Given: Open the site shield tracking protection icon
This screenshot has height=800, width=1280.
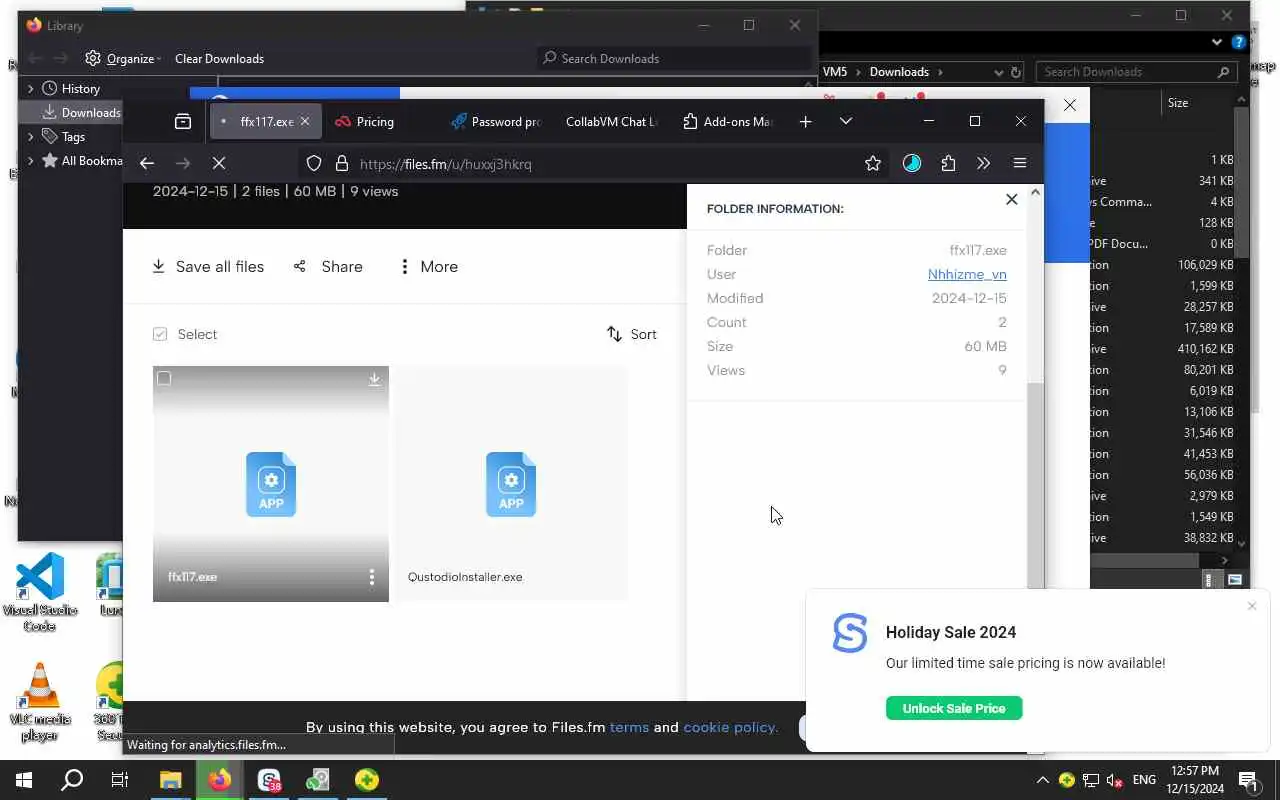Looking at the screenshot, I should click(x=314, y=163).
